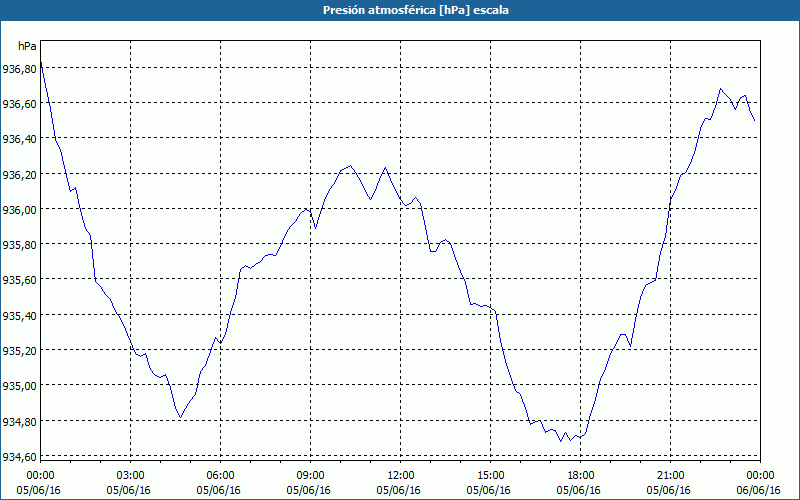The width and height of the screenshot is (800, 500).
Task: Click the 03:00 time axis label
Action: click(131, 476)
